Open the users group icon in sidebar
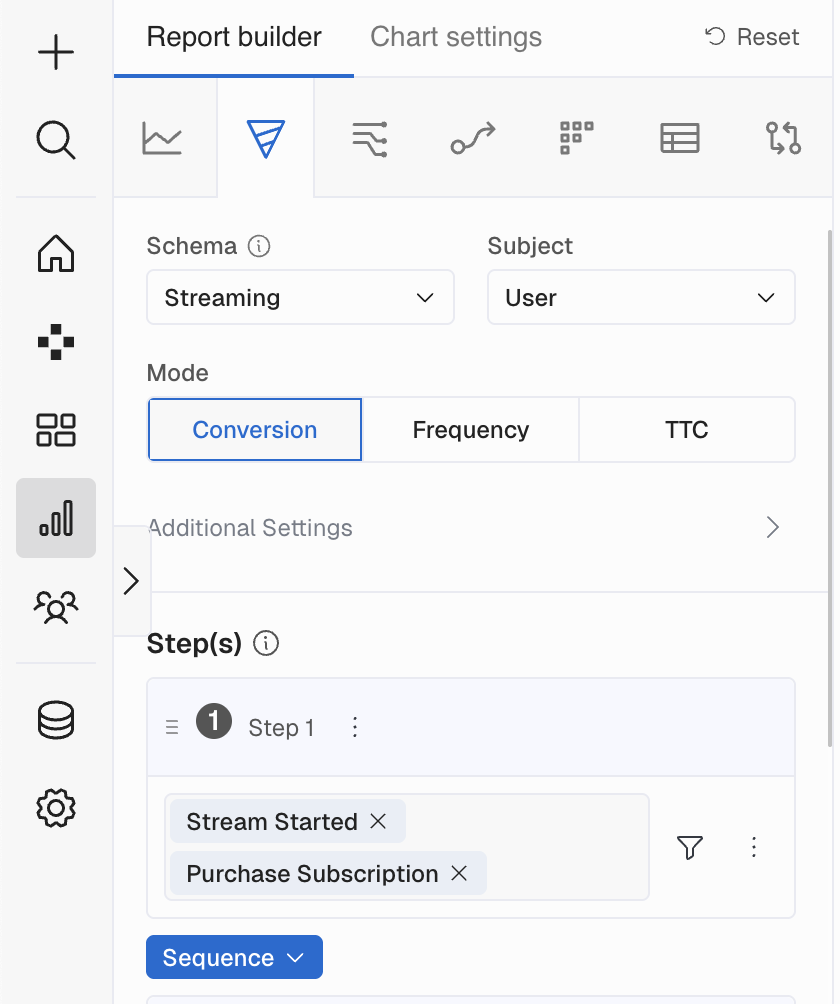 tap(56, 606)
